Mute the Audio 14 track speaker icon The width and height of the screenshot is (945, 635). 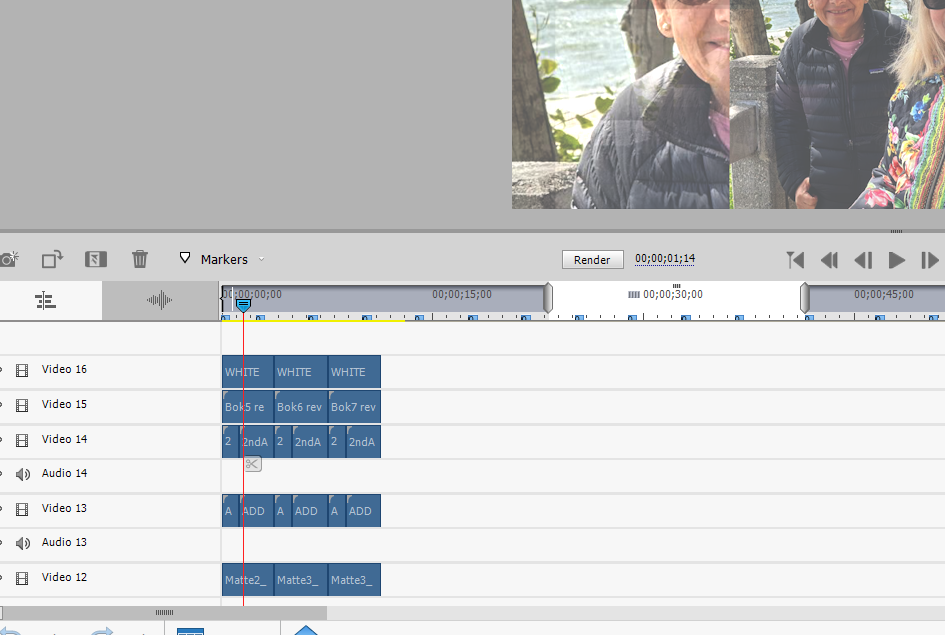[22, 473]
